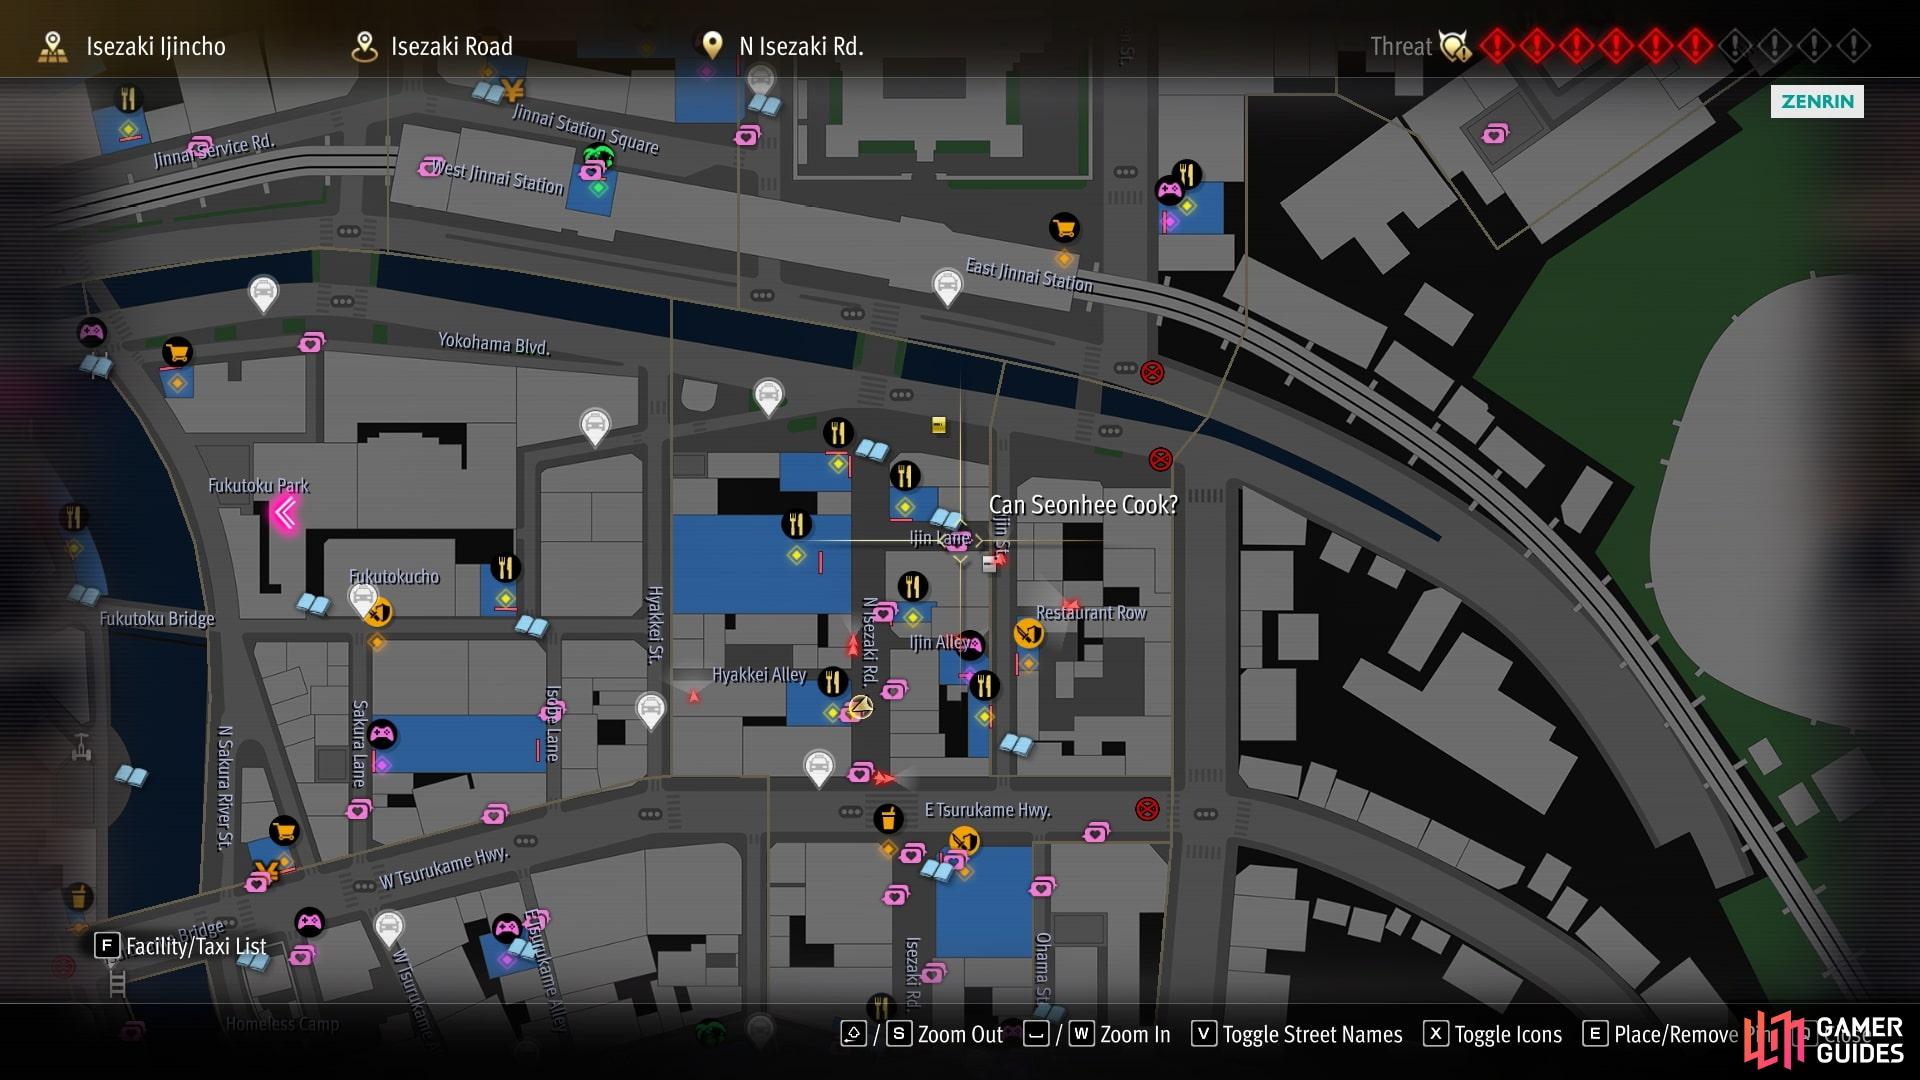Screen dimensions: 1920x1080
Task: Toggle Icons visibility on map
Action: tap(1493, 1034)
